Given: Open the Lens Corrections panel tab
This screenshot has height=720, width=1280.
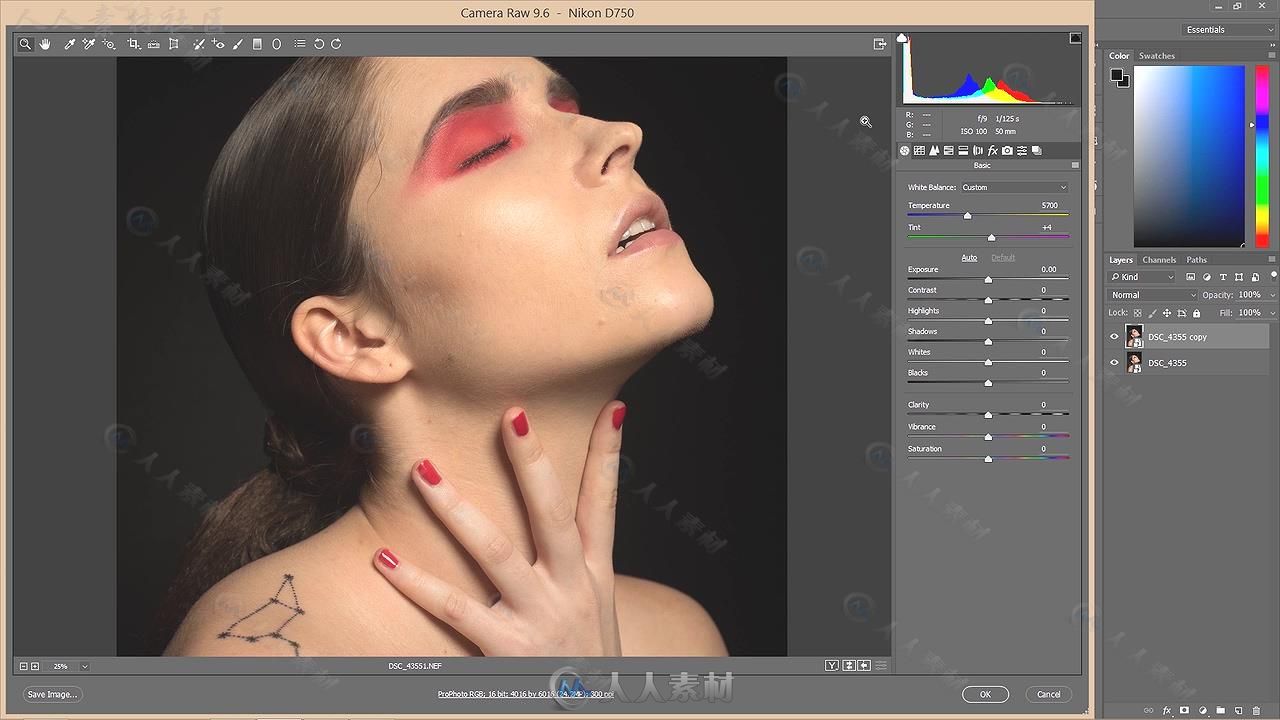Looking at the screenshot, I should pyautogui.click(x=978, y=151).
